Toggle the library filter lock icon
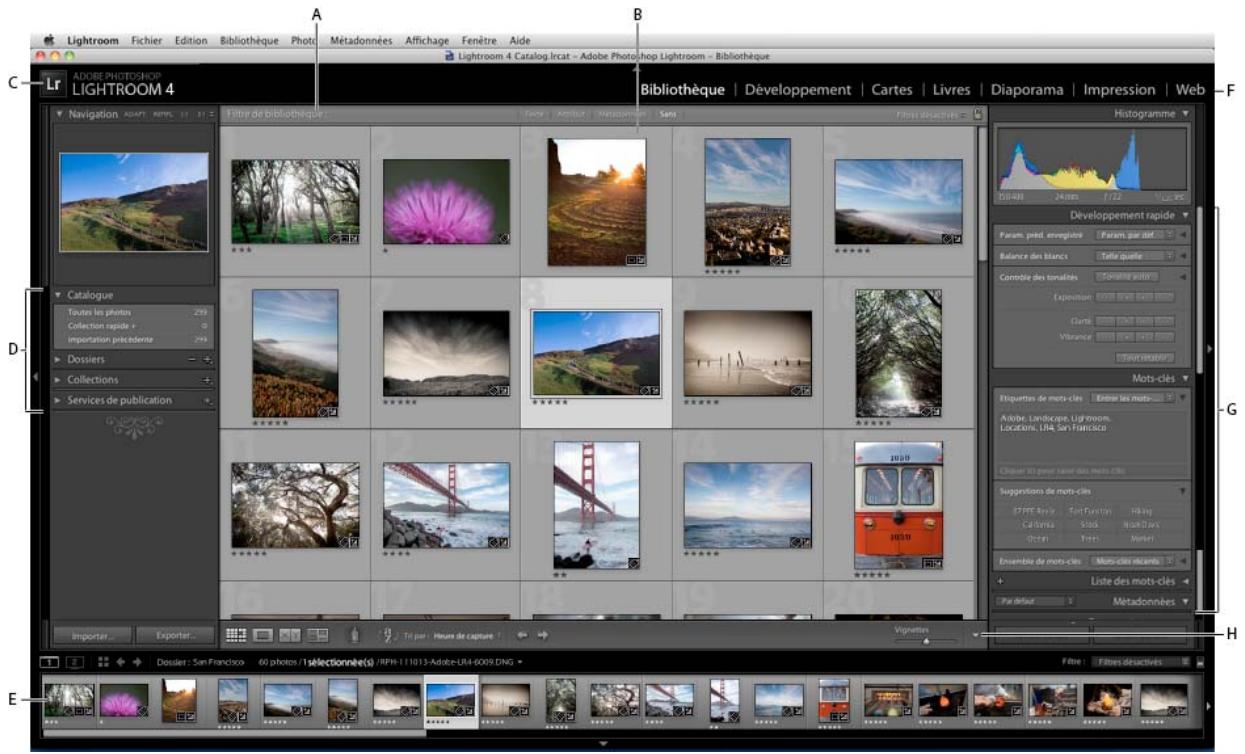Viewport: 1245px width, 754px height. tap(977, 114)
